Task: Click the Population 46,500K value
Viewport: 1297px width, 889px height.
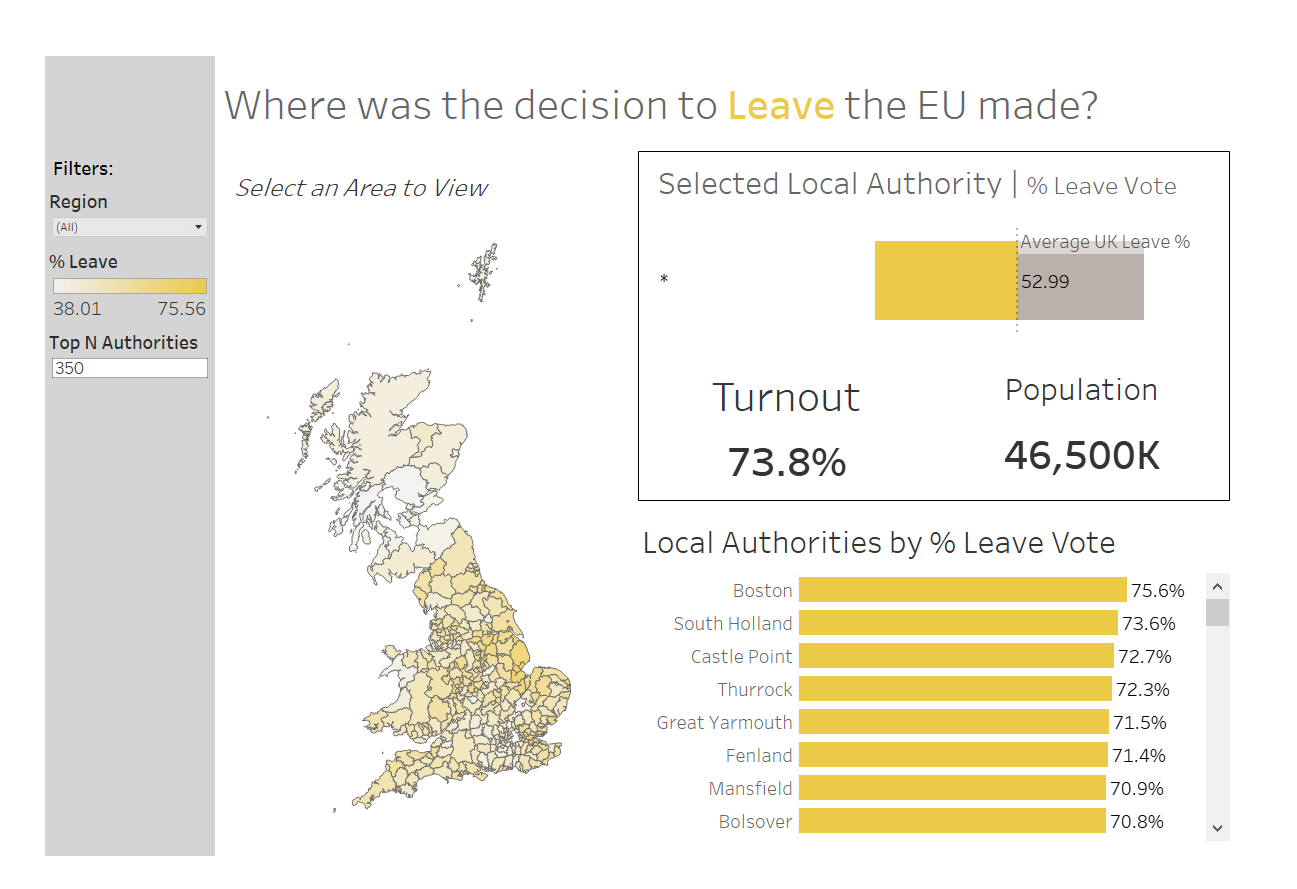Action: pos(1081,456)
